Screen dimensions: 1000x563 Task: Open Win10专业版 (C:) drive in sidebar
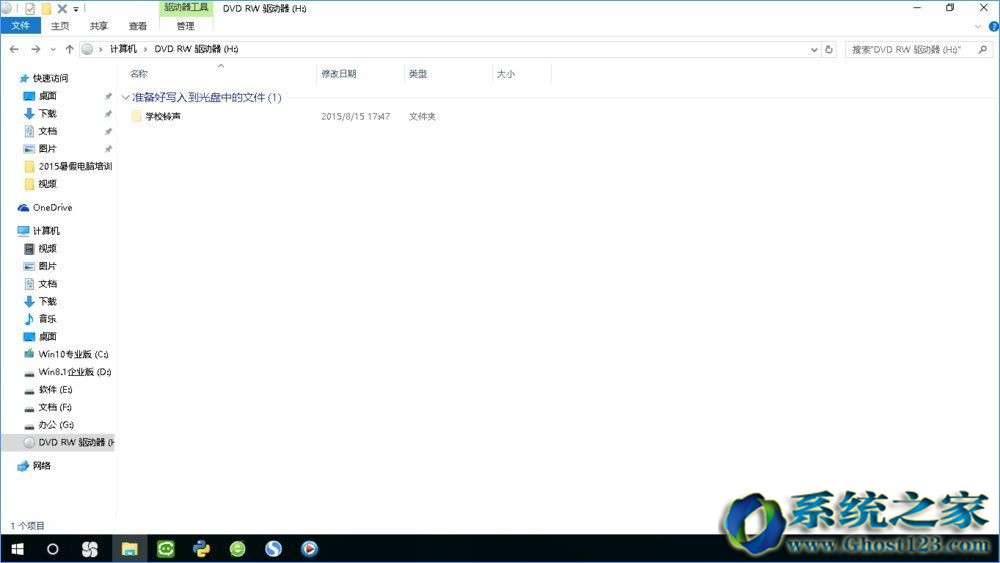[72, 354]
